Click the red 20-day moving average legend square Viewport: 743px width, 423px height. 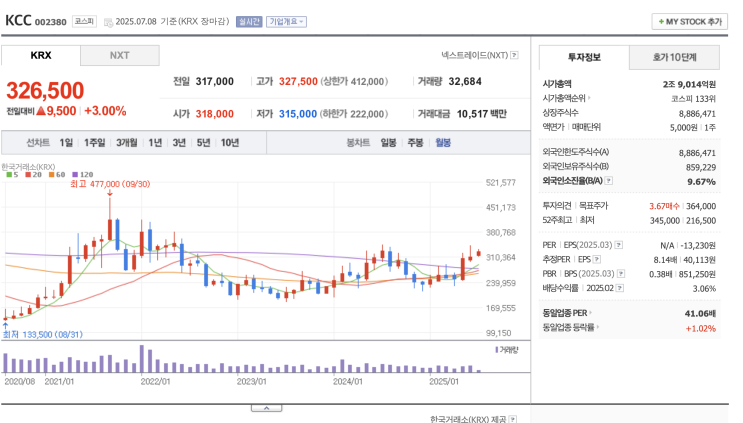pyautogui.click(x=28, y=175)
